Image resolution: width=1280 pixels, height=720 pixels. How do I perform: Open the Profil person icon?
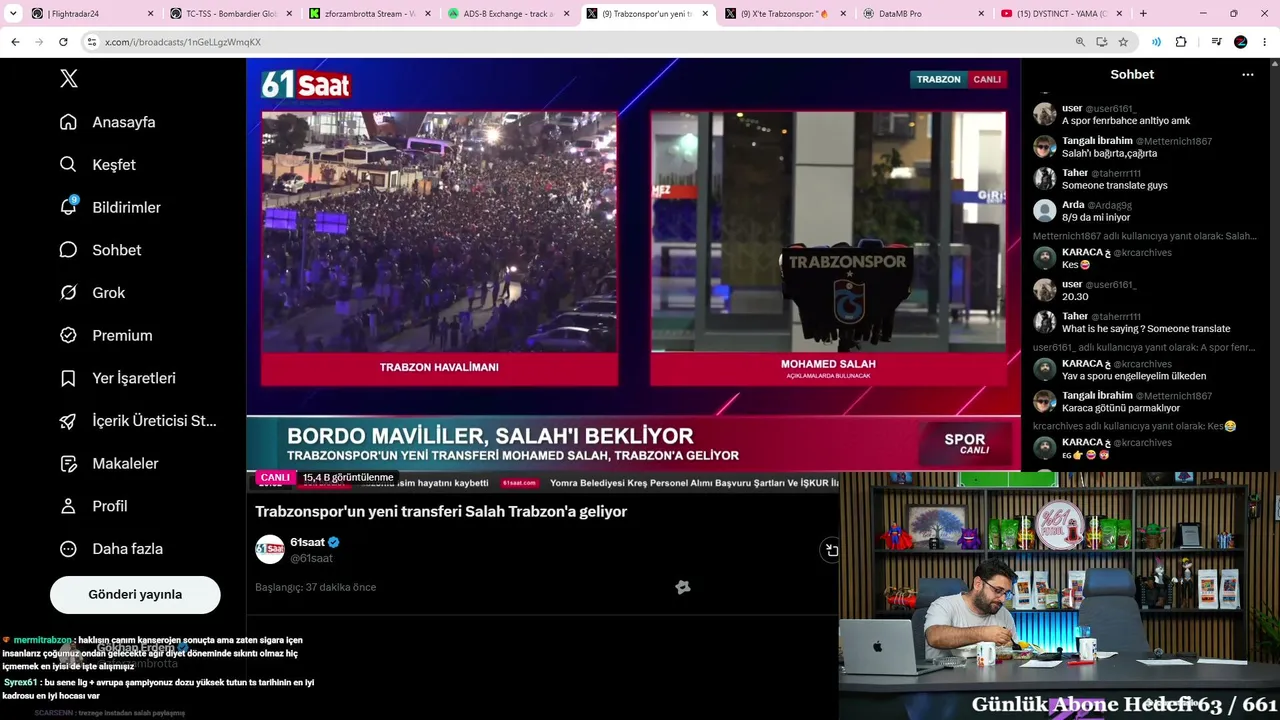[x=68, y=506]
